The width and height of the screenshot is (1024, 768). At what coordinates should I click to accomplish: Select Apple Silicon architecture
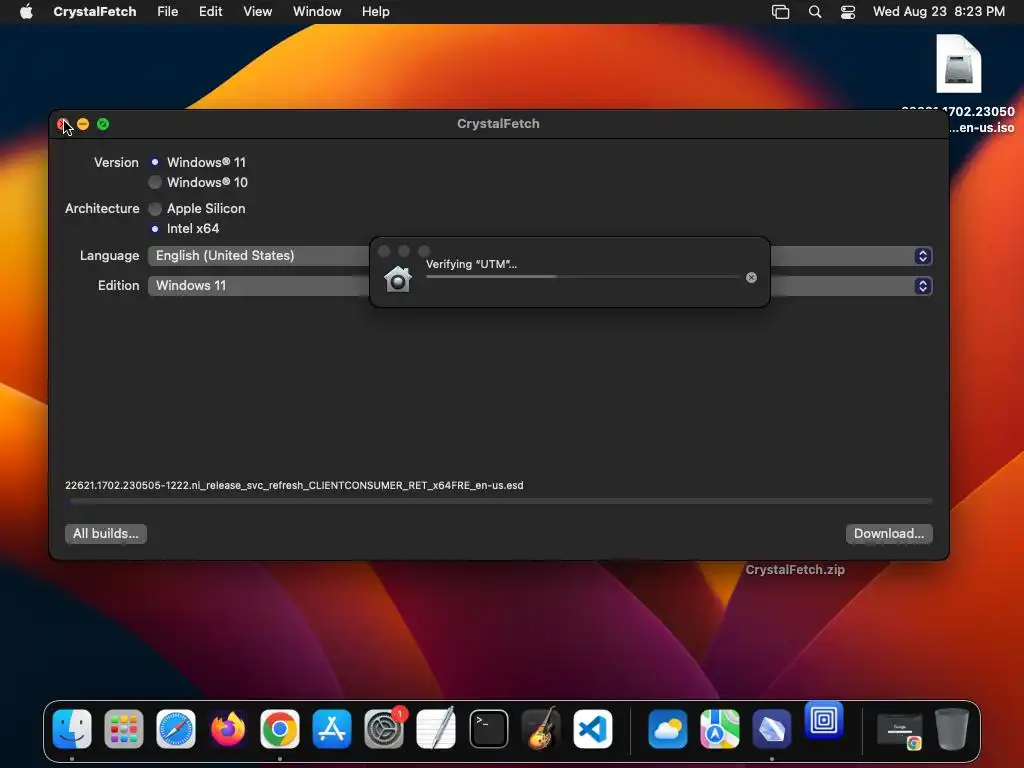click(155, 208)
